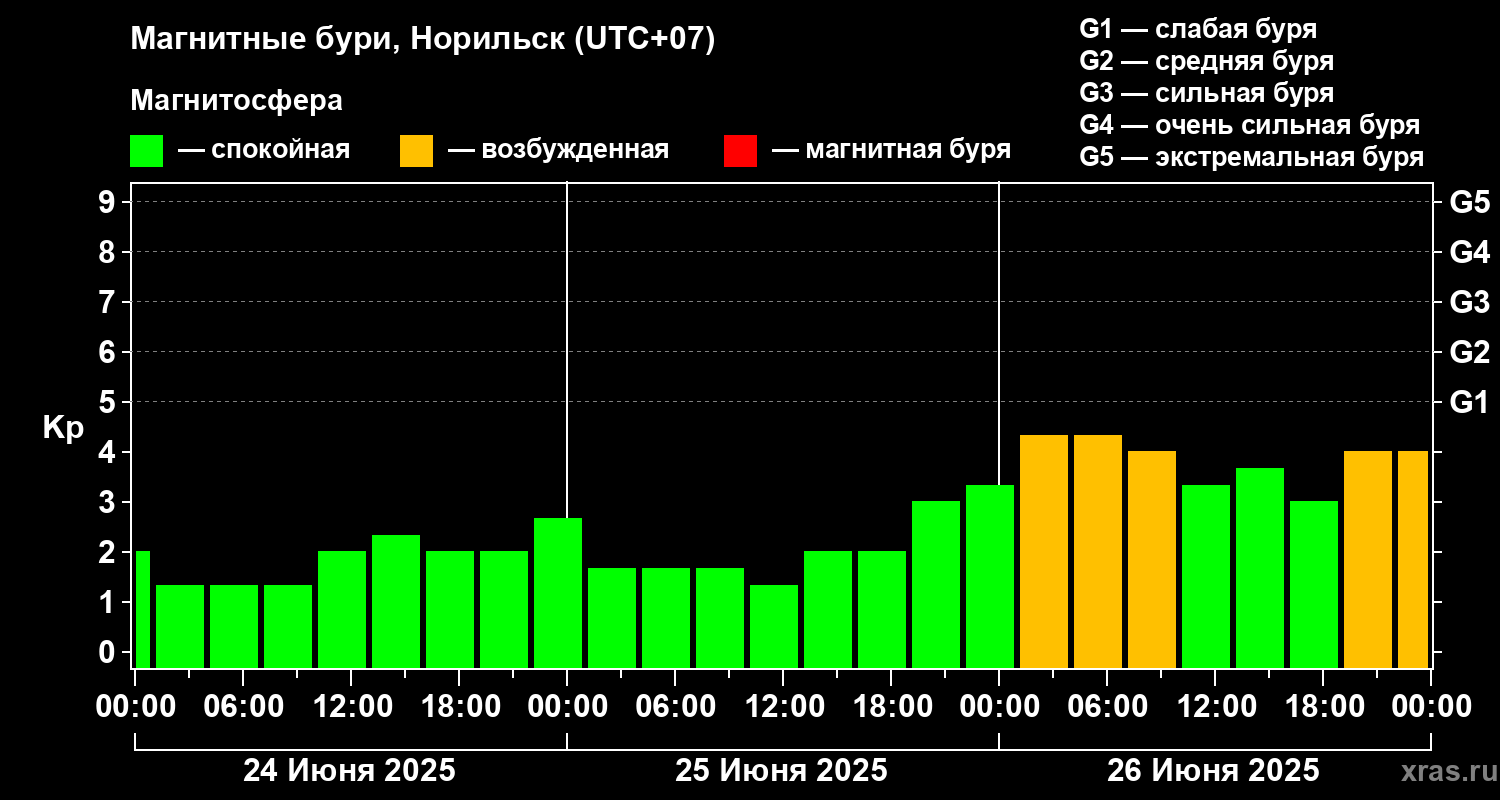Click the standalone "G3" right-axis label

1470,302
